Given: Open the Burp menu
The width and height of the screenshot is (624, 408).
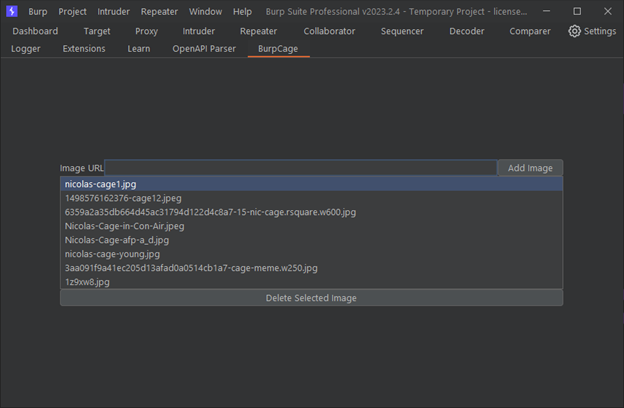Looking at the screenshot, I should pos(38,12).
